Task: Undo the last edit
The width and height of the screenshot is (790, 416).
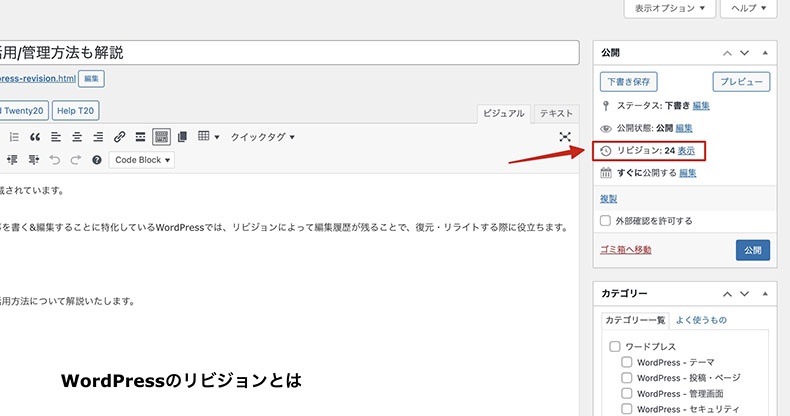Action: [x=54, y=160]
